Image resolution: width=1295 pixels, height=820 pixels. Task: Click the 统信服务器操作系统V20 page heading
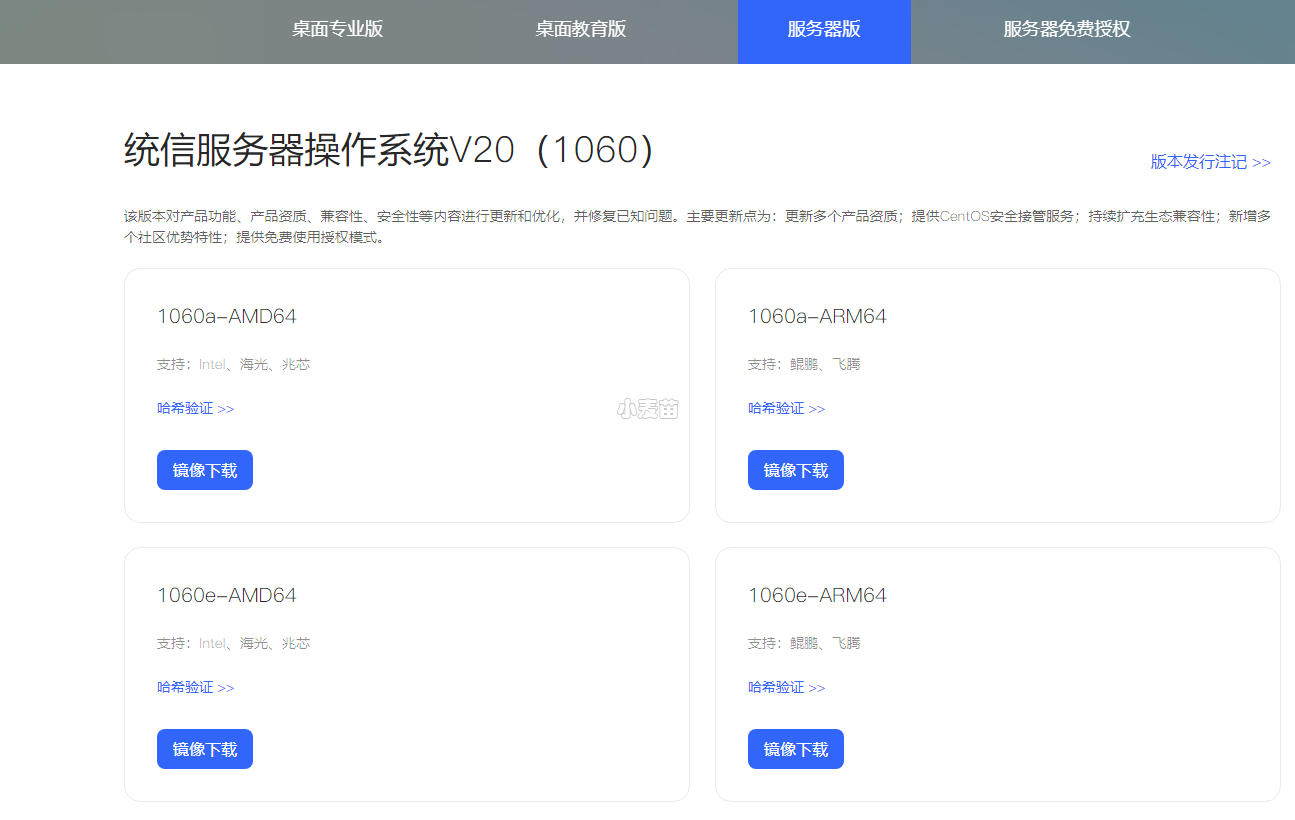(x=389, y=150)
